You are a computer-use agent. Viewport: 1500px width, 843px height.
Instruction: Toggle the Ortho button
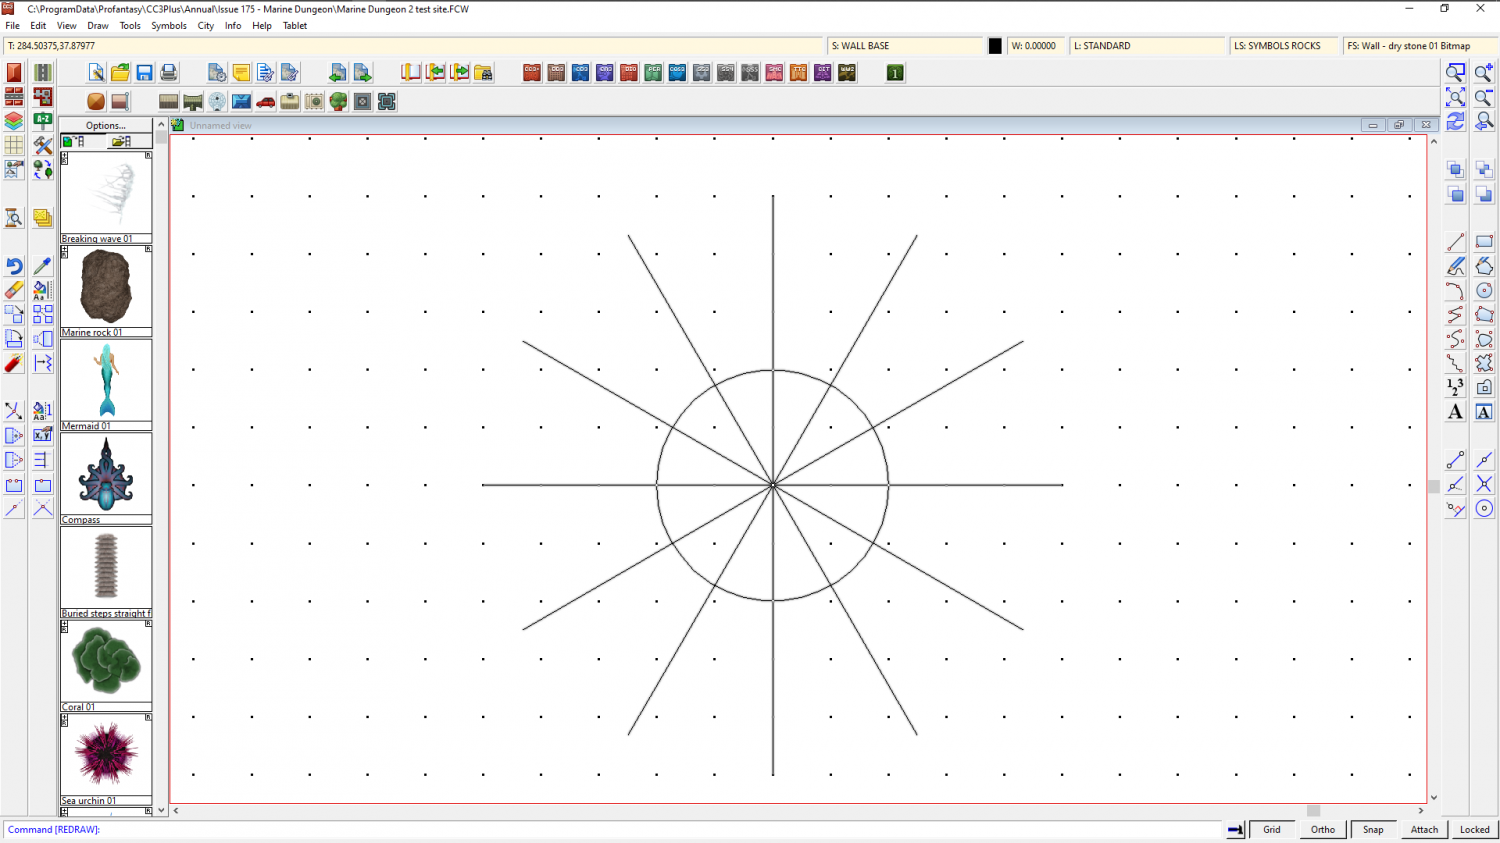[x=1323, y=829]
